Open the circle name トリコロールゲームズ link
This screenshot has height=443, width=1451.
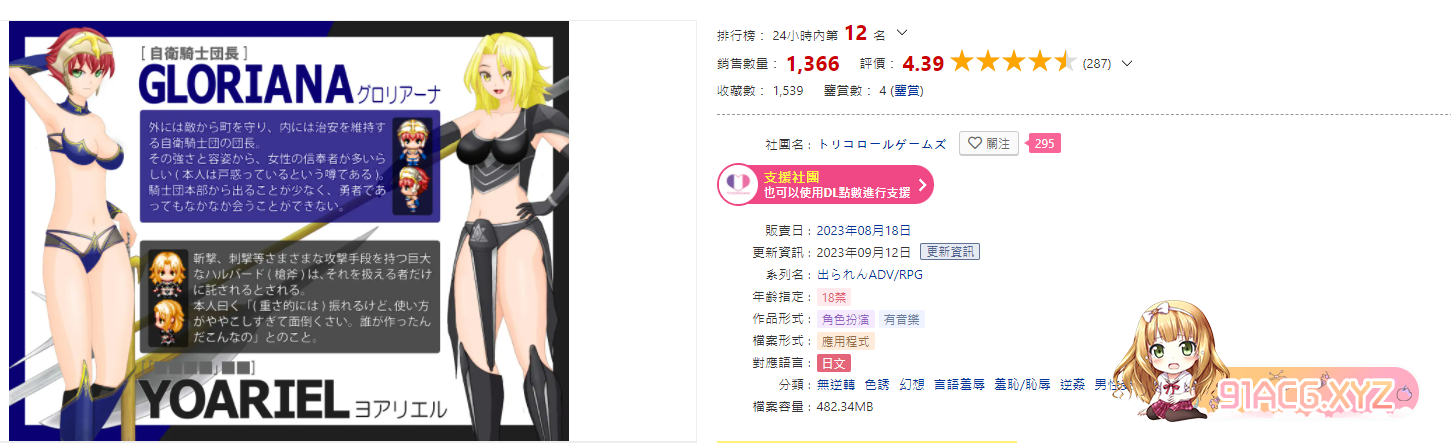(881, 144)
